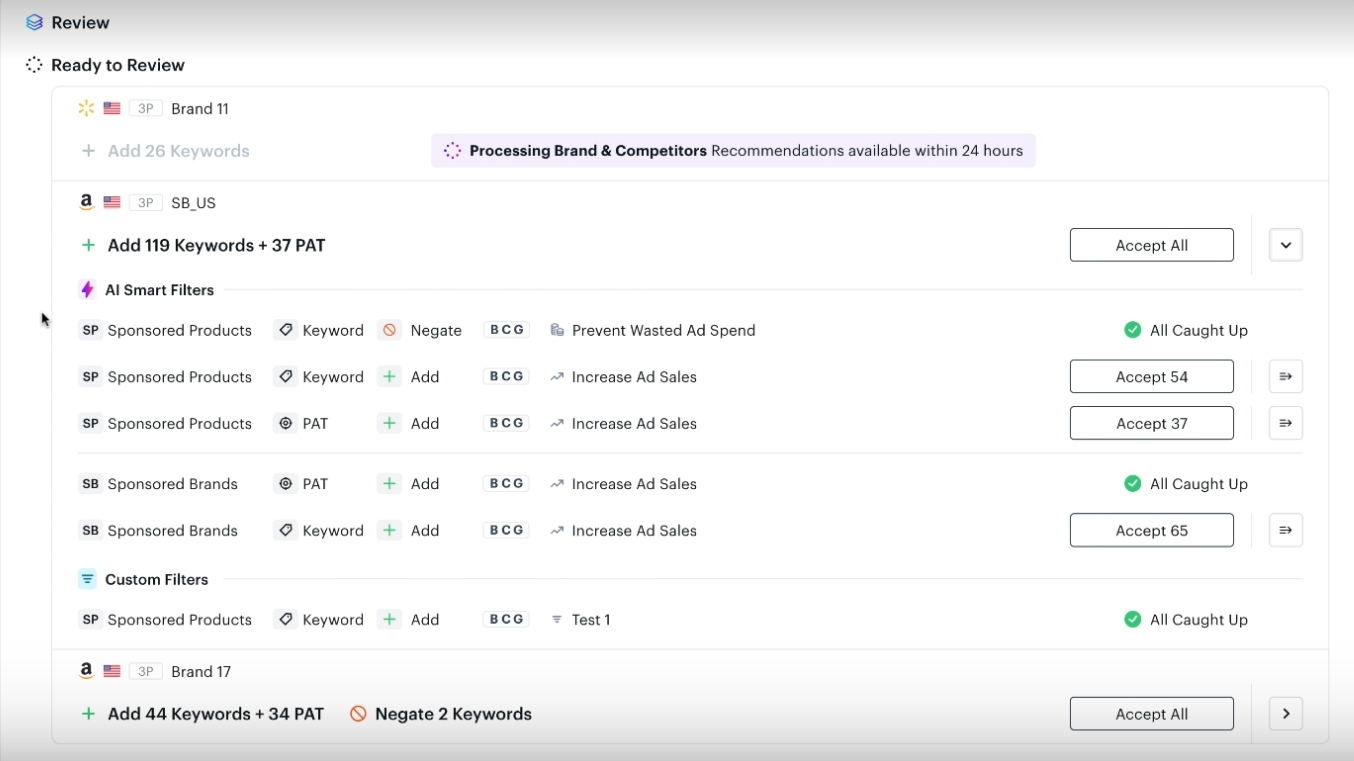Click the green plus Add icon in Accept 65 row
Image resolution: width=1354 pixels, height=761 pixels.
[390, 530]
